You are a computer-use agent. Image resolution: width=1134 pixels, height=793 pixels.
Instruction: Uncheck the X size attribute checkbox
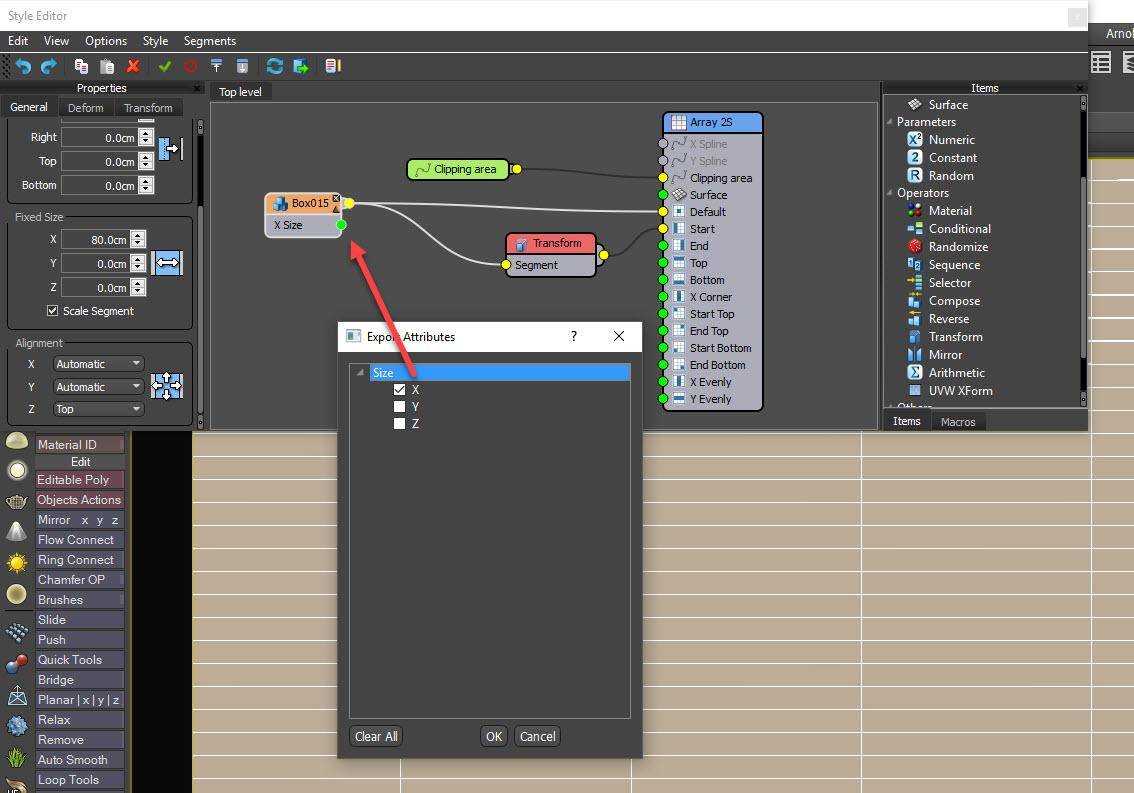pyautogui.click(x=400, y=390)
